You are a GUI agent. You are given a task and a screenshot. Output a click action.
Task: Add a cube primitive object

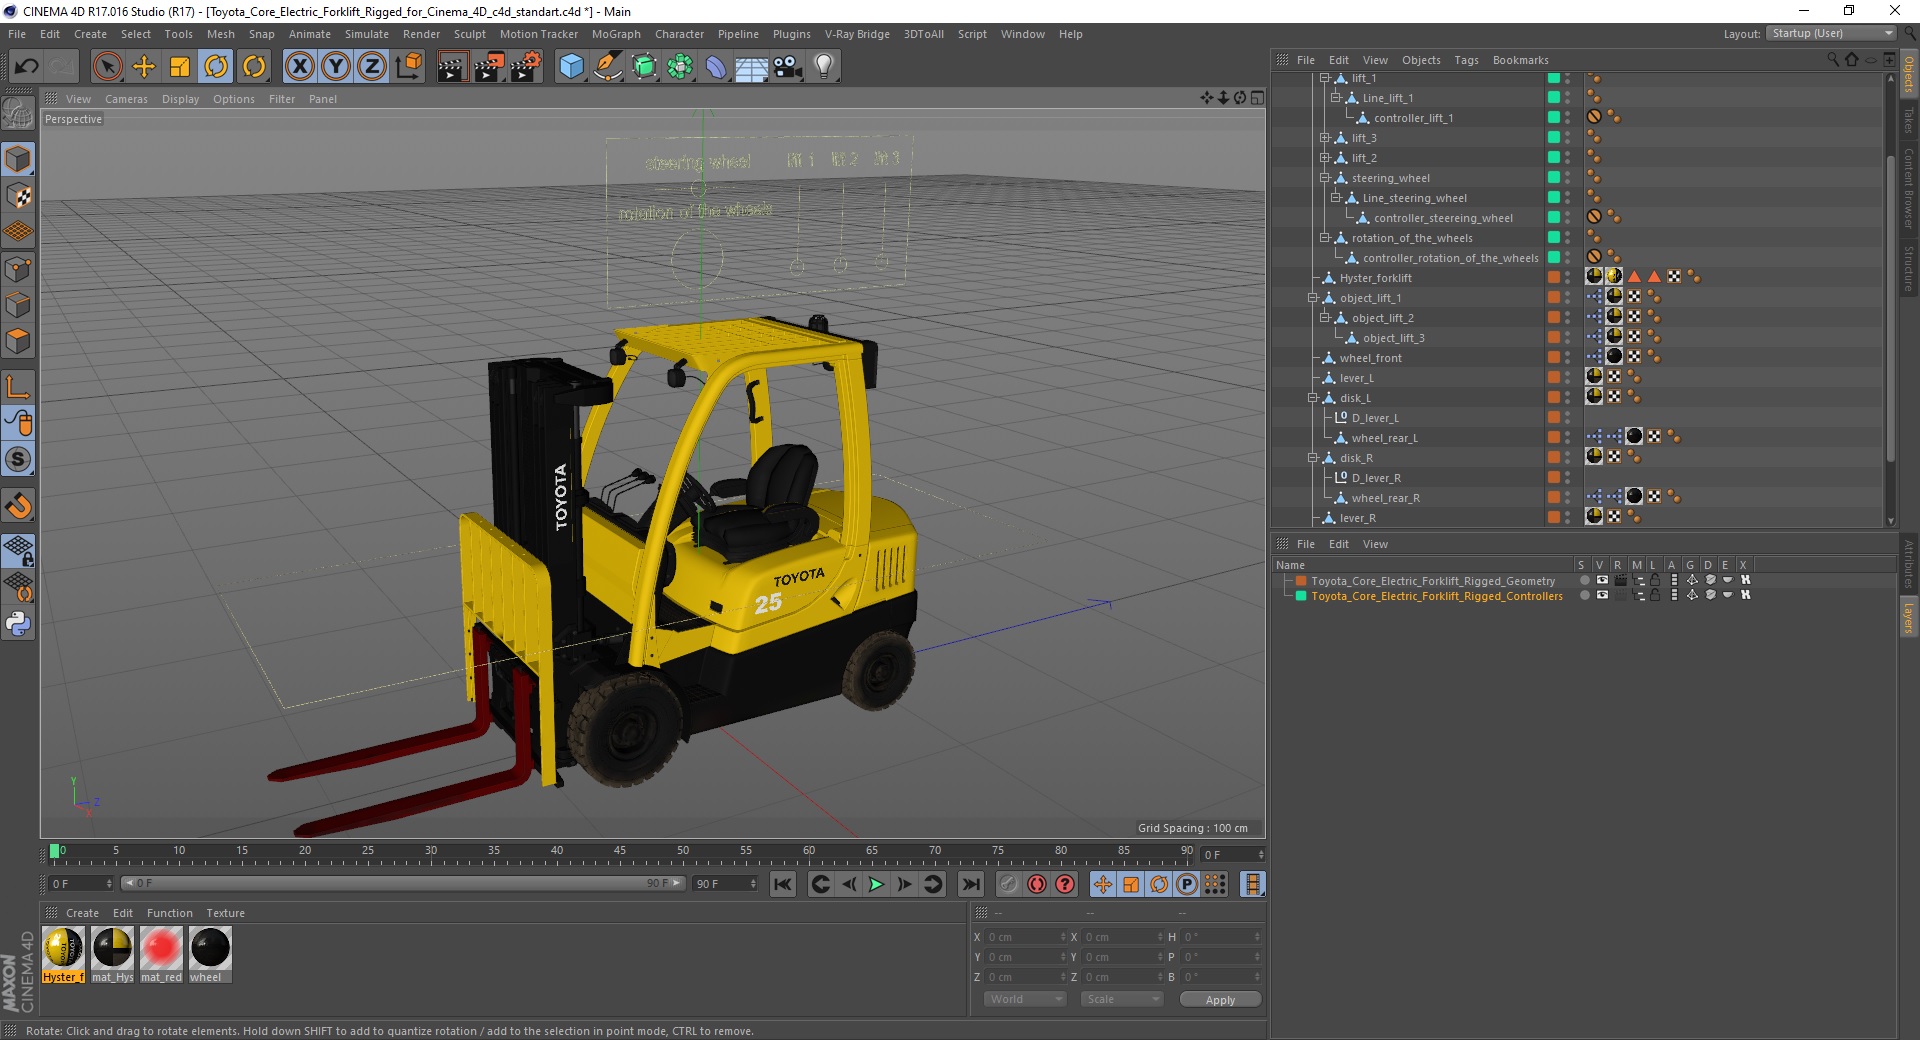(x=571, y=67)
